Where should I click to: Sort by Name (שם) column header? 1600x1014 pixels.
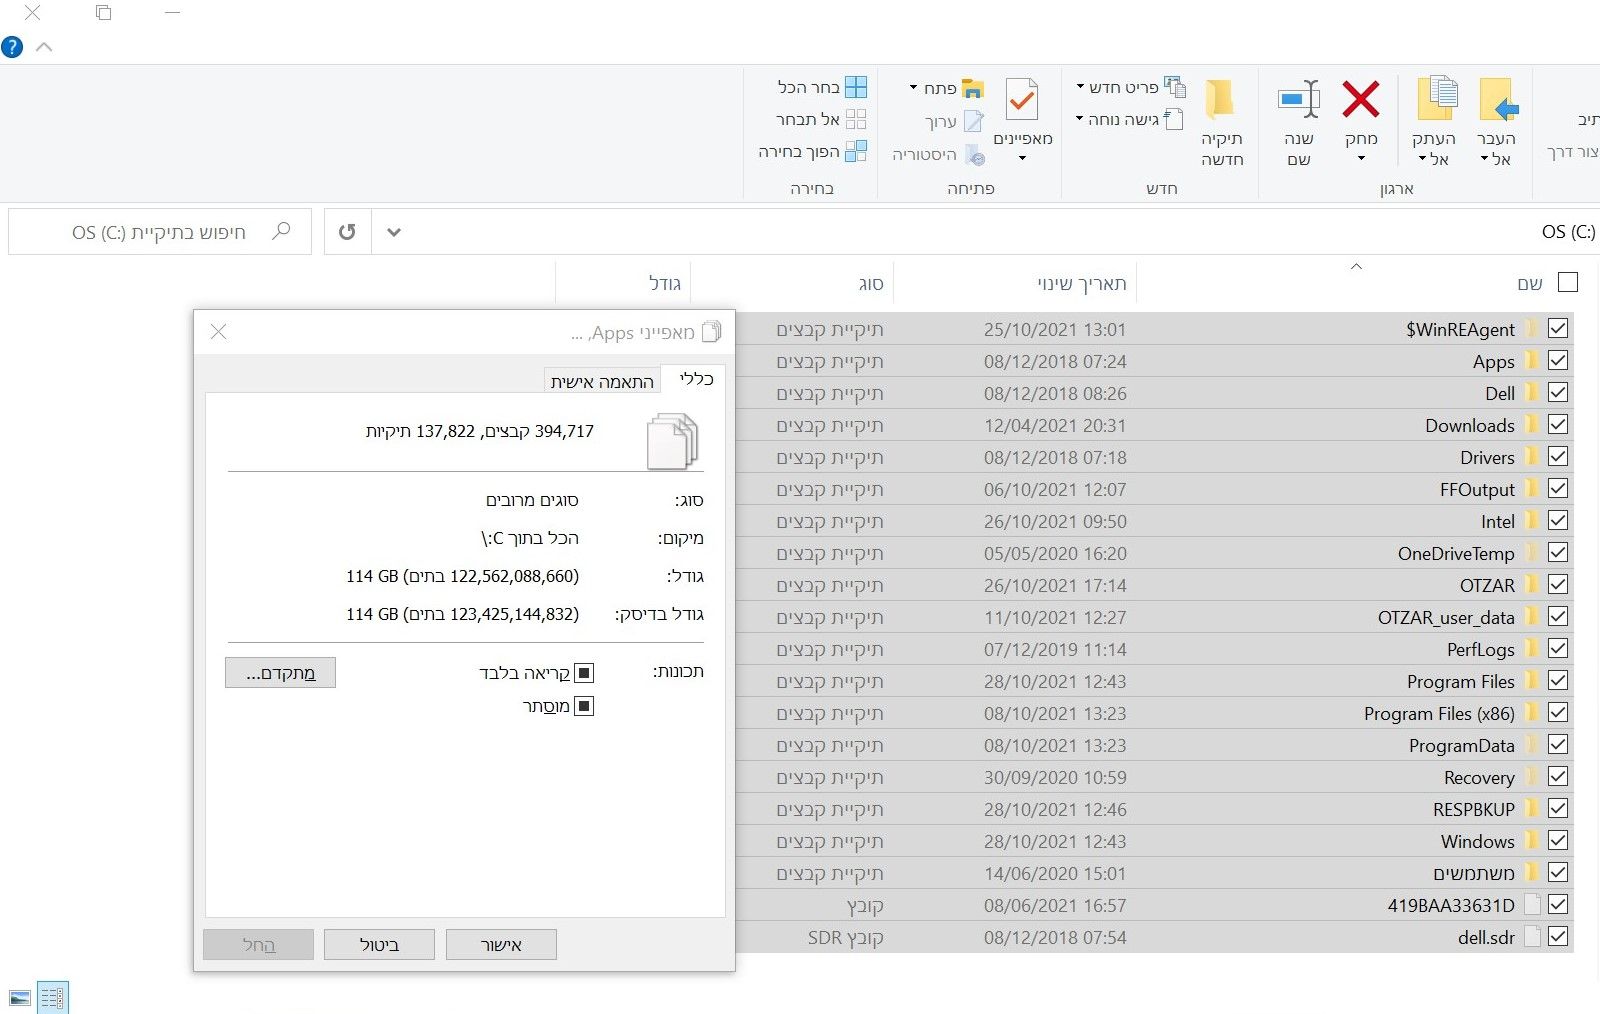(x=1529, y=284)
